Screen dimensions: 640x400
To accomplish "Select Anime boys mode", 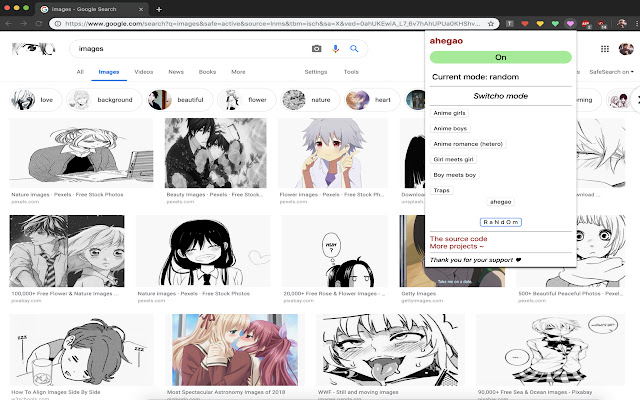I will pos(450,129).
